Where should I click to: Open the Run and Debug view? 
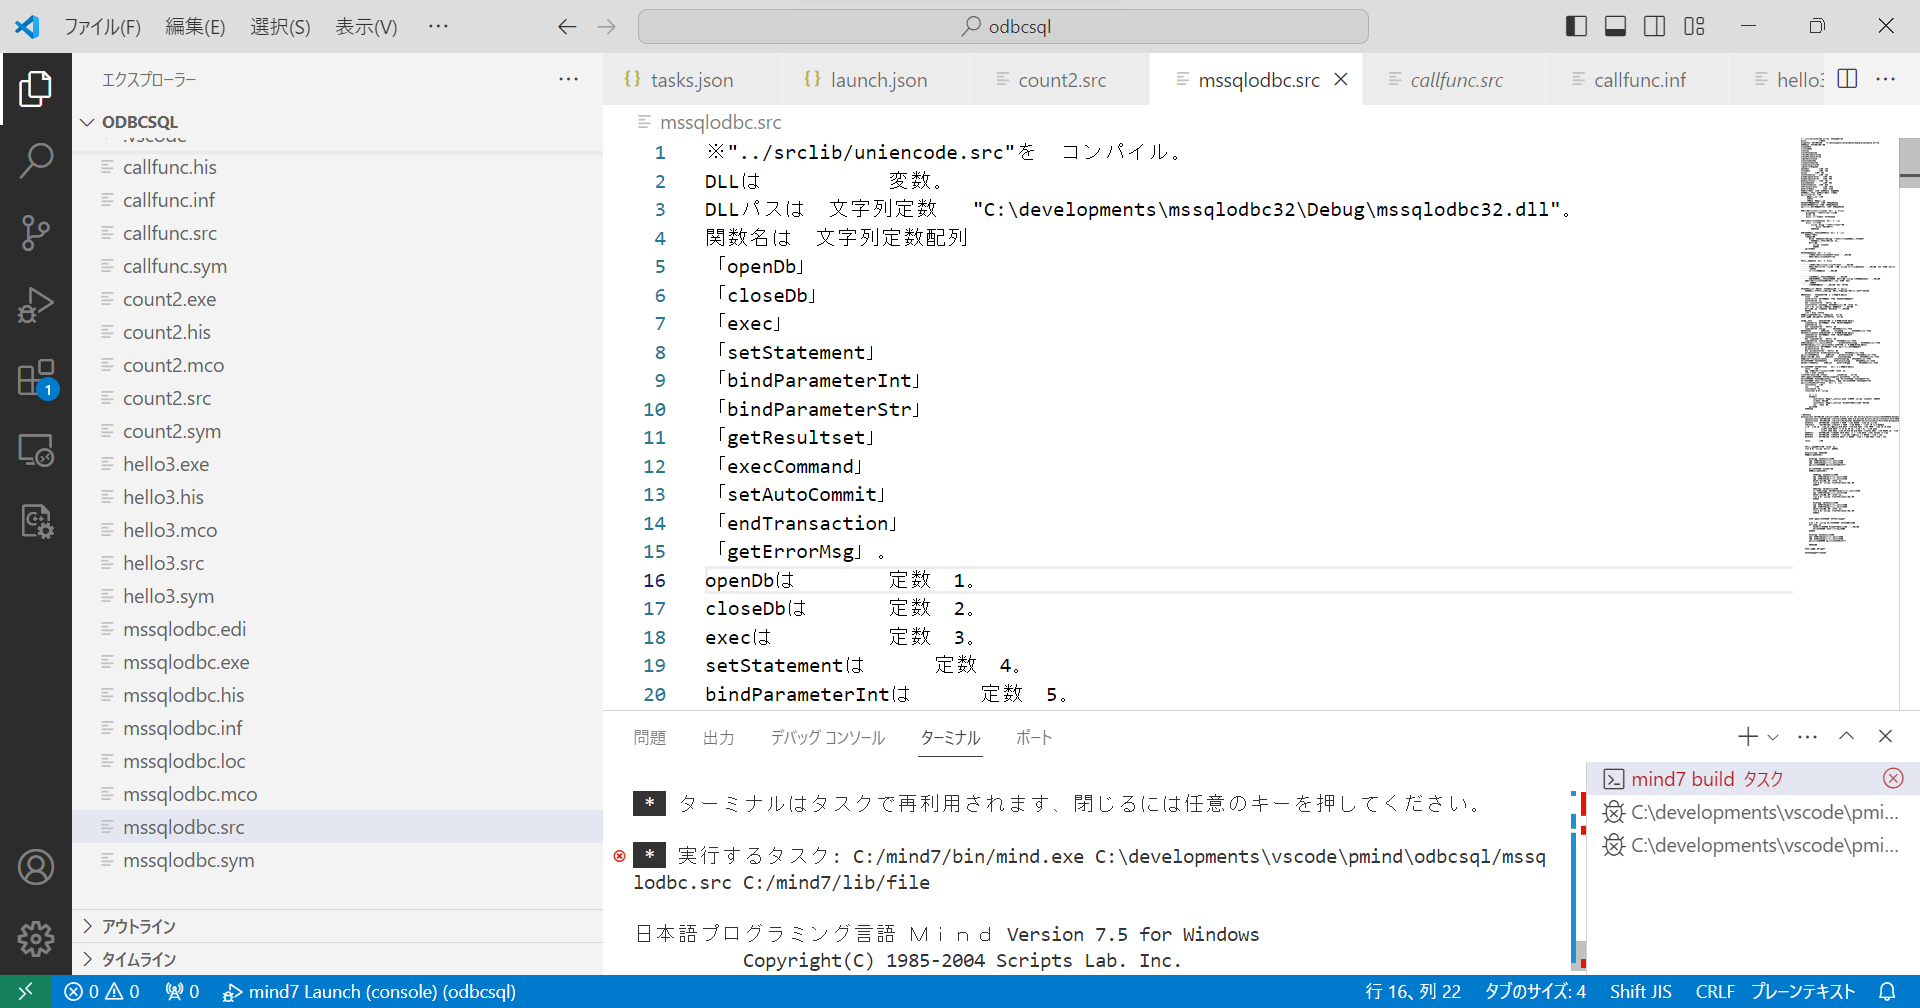click(36, 305)
